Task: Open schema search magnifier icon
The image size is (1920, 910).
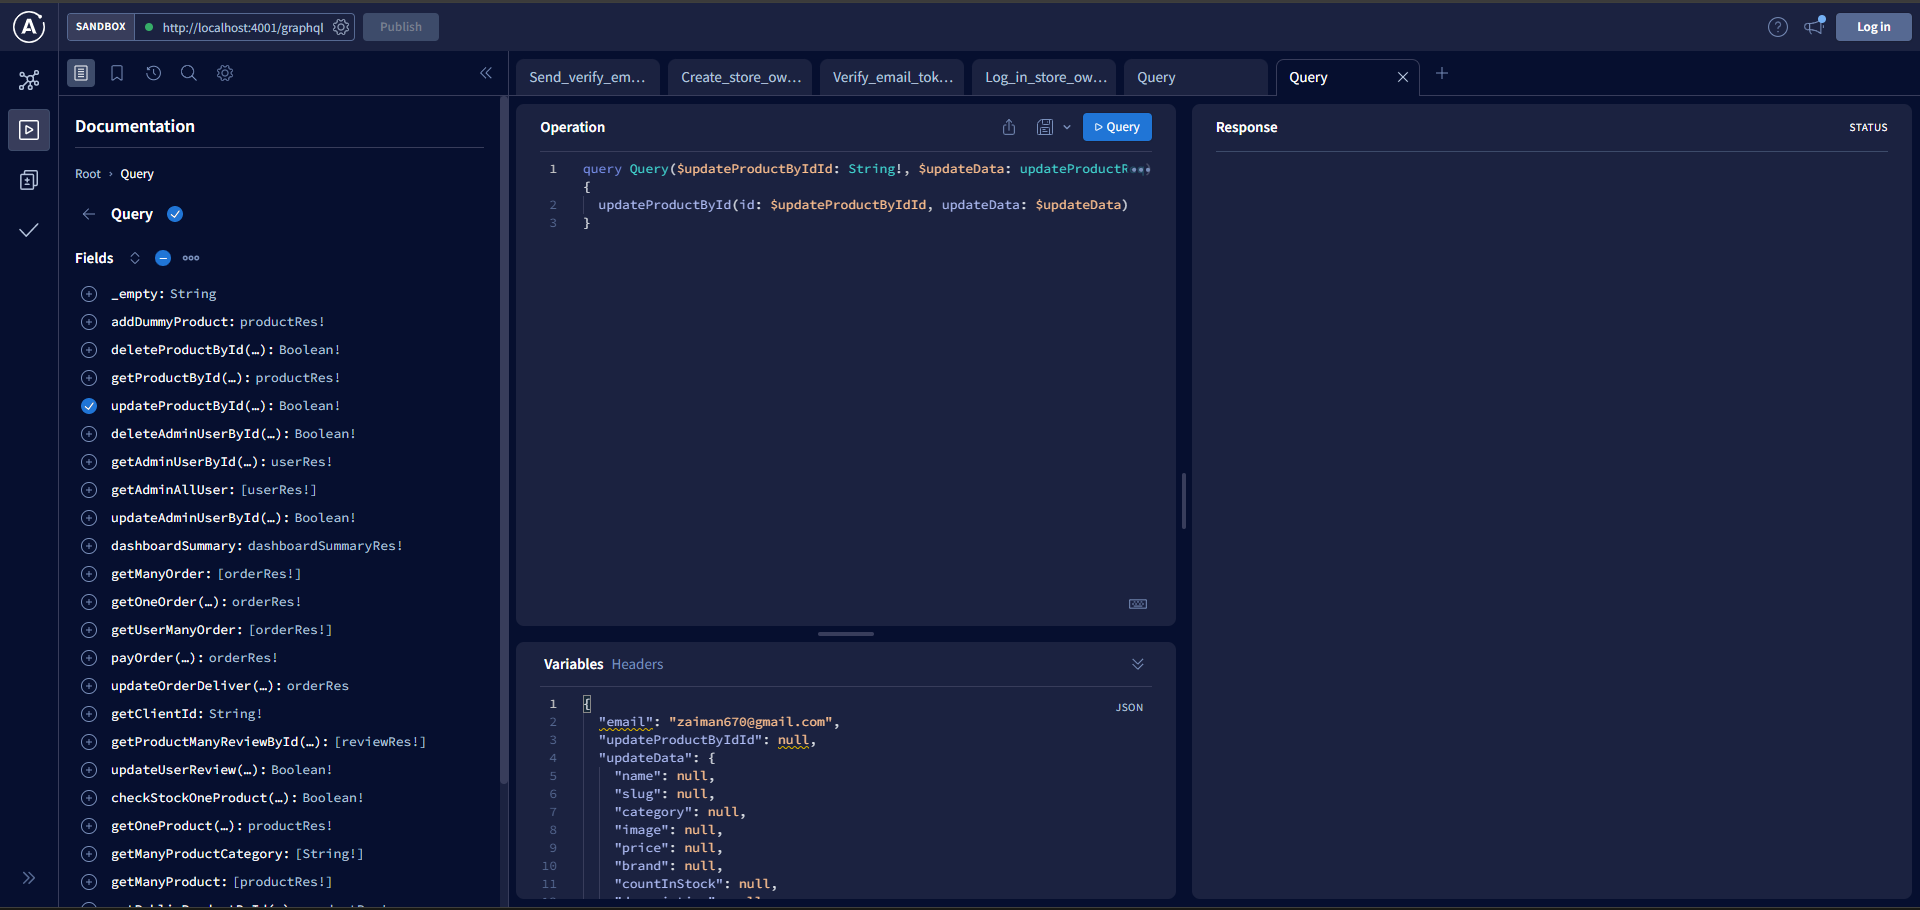Action: 189,73
